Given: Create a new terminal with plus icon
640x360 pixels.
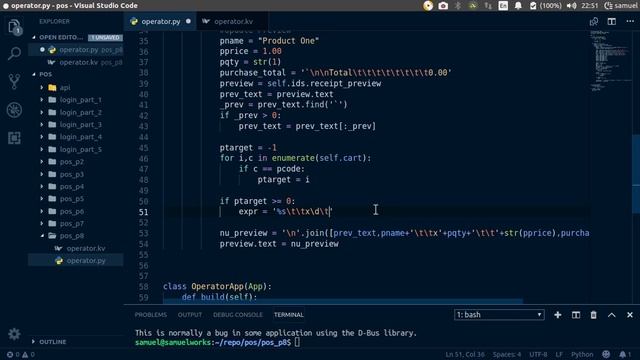Looking at the screenshot, I should (558, 315).
